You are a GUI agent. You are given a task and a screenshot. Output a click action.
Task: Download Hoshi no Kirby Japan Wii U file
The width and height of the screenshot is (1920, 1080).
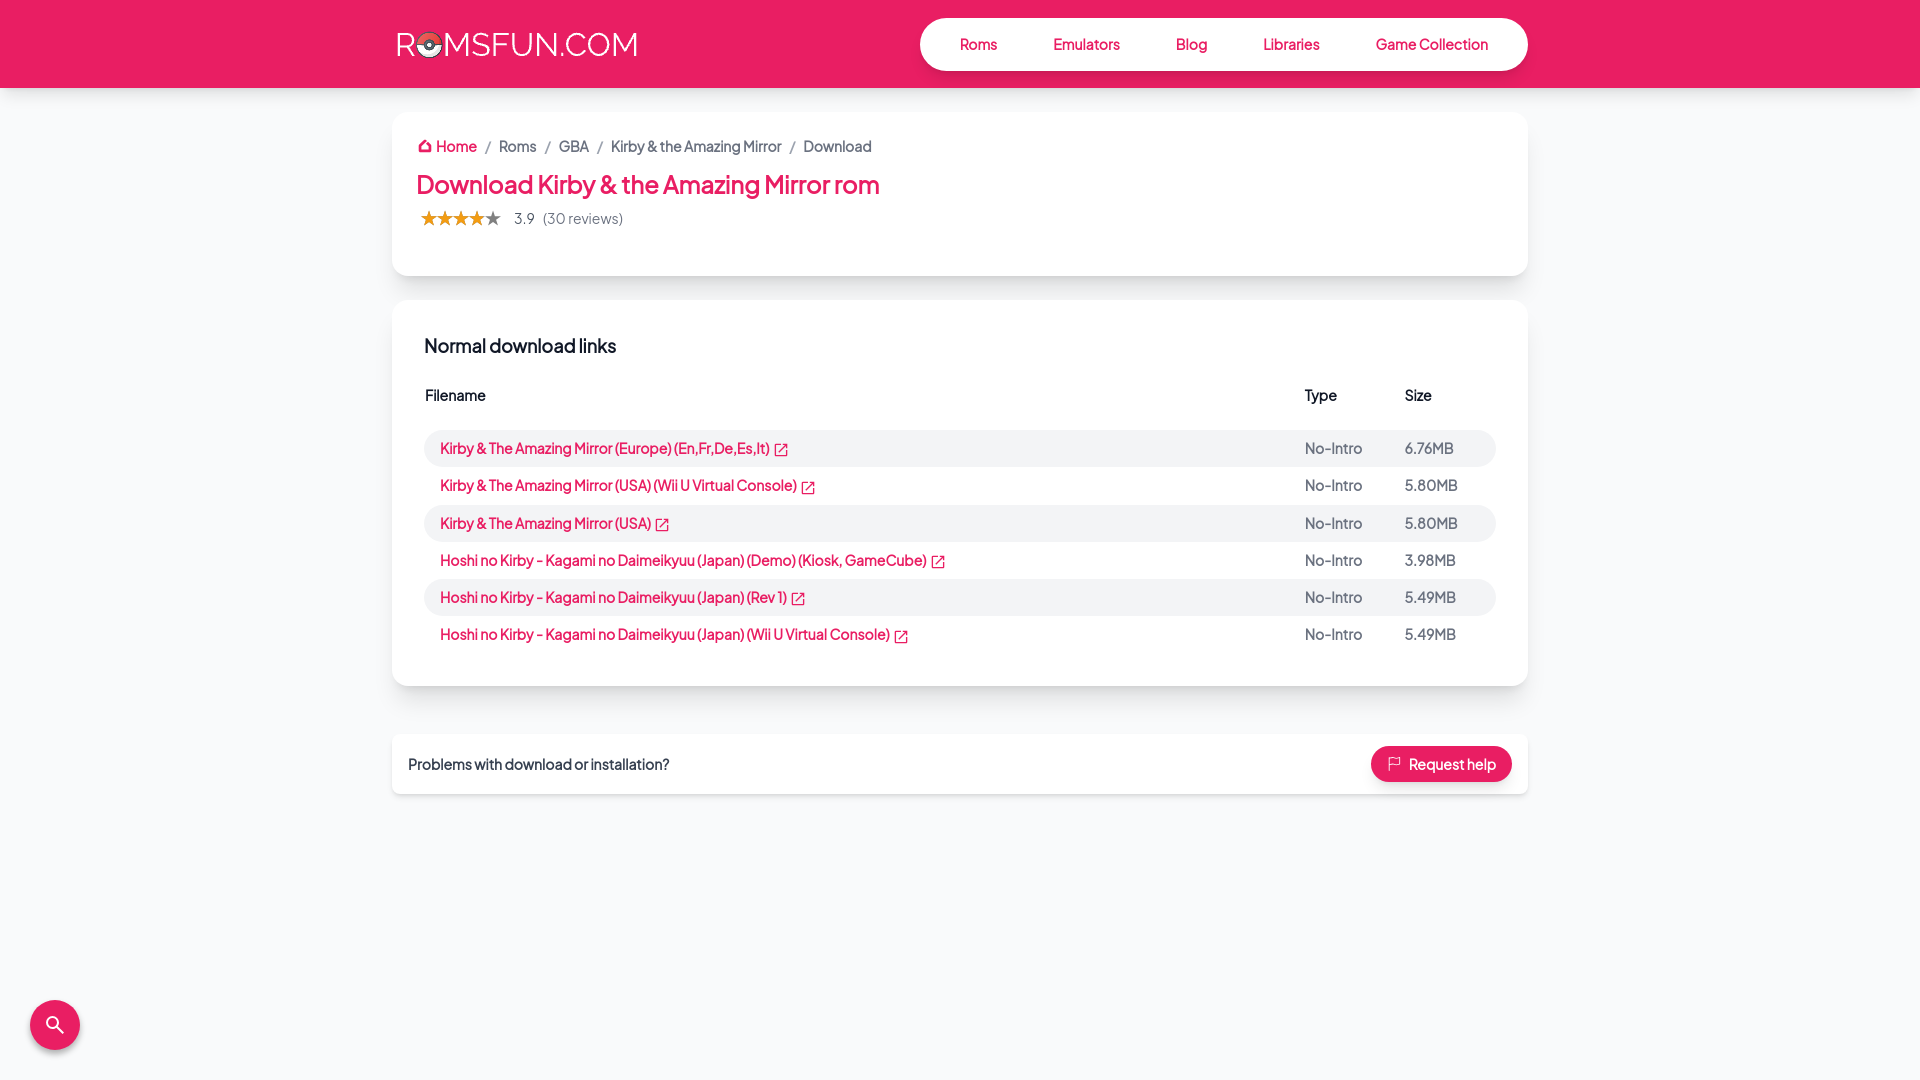point(665,634)
